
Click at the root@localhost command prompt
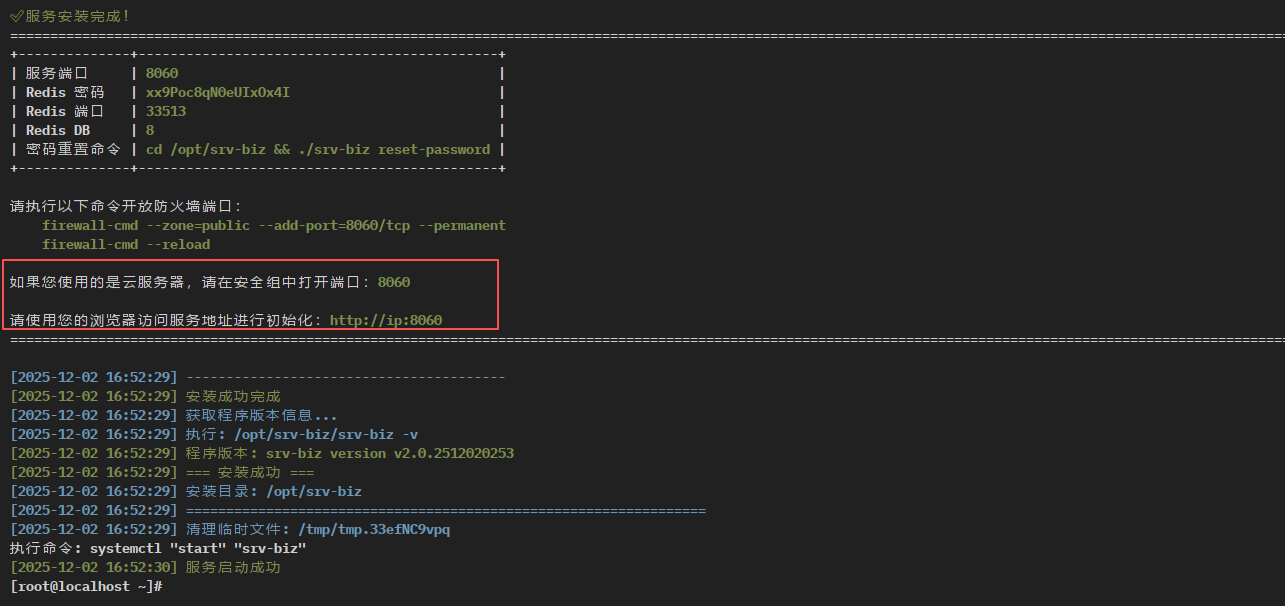pyautogui.click(x=86, y=586)
